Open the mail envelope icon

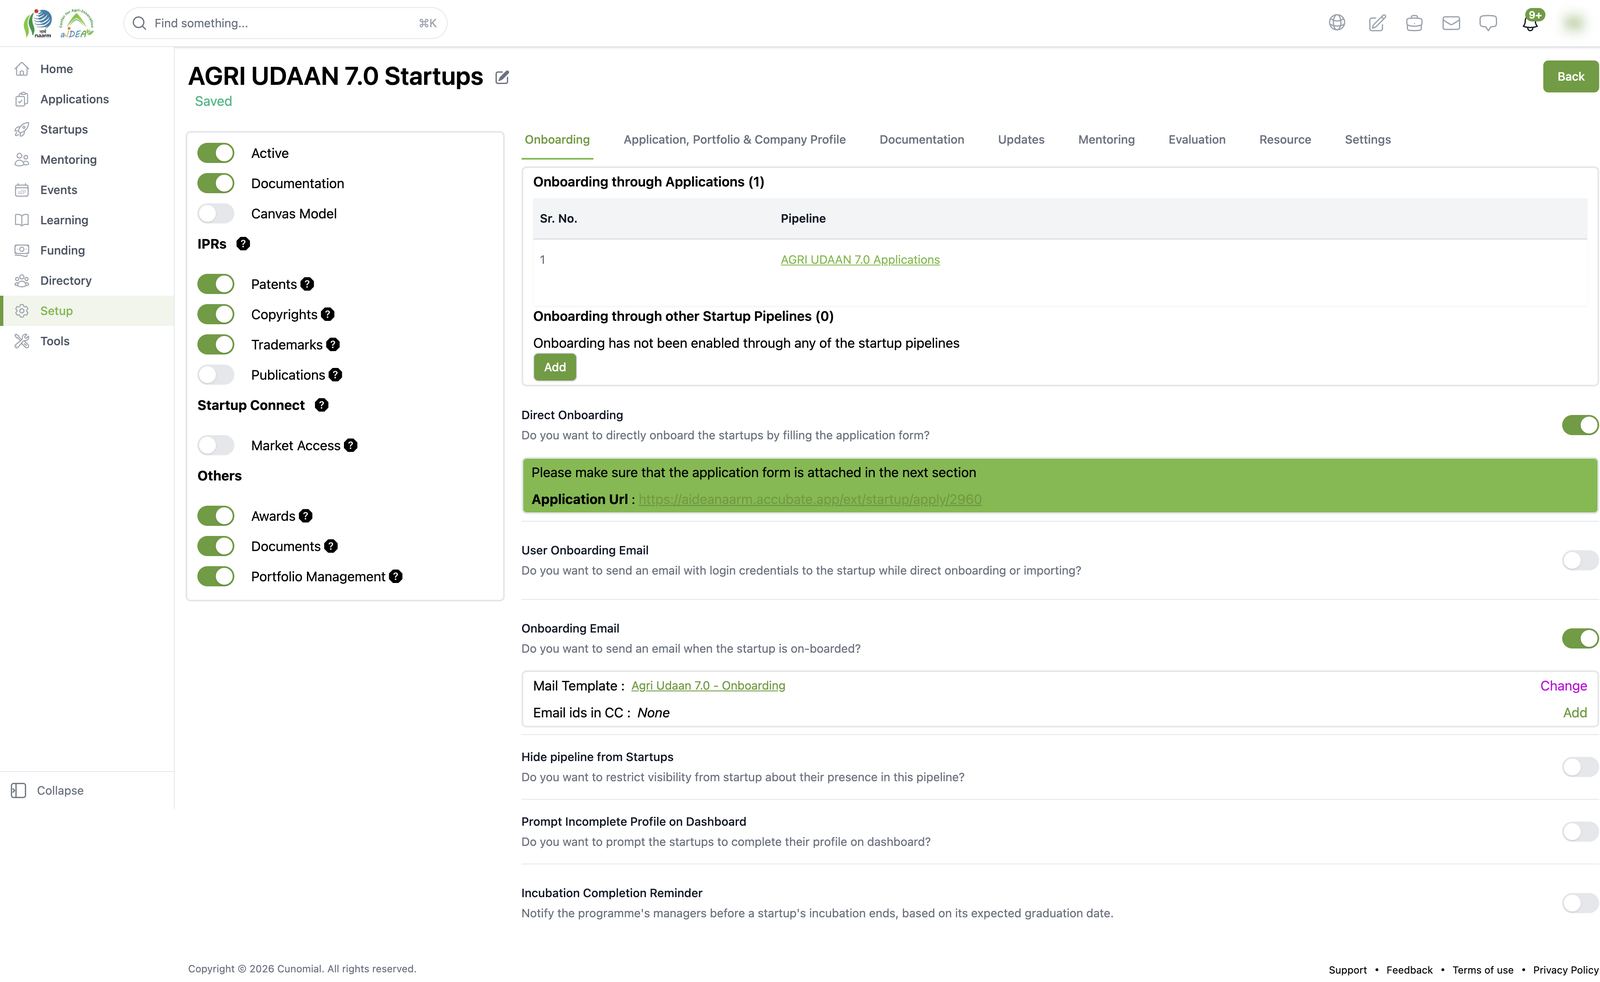pos(1451,23)
